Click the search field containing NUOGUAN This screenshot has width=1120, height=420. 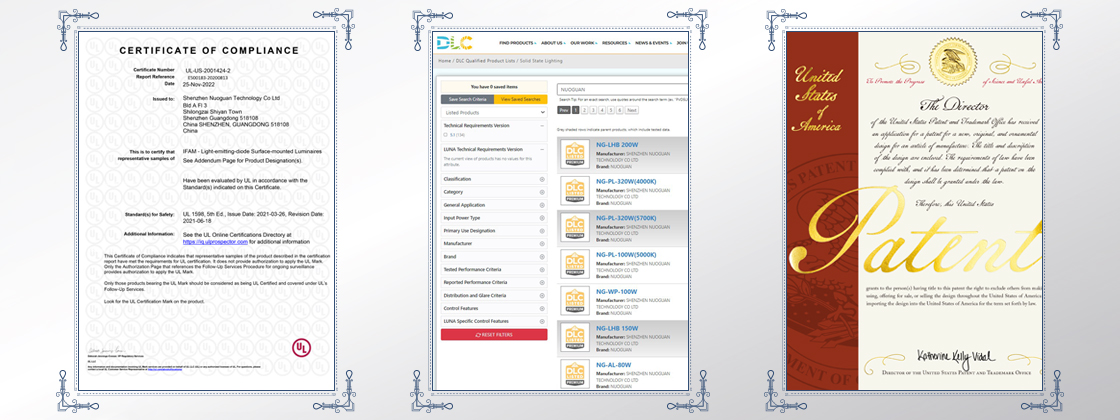click(621, 88)
